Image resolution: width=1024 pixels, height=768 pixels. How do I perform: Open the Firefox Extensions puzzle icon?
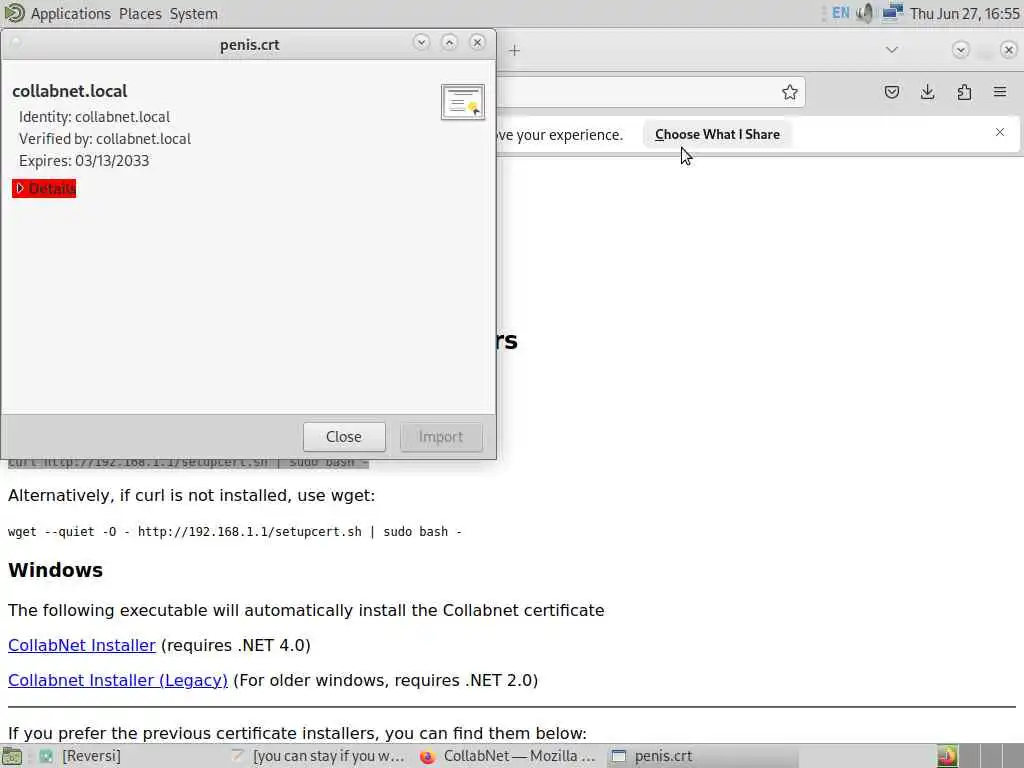tap(964, 92)
